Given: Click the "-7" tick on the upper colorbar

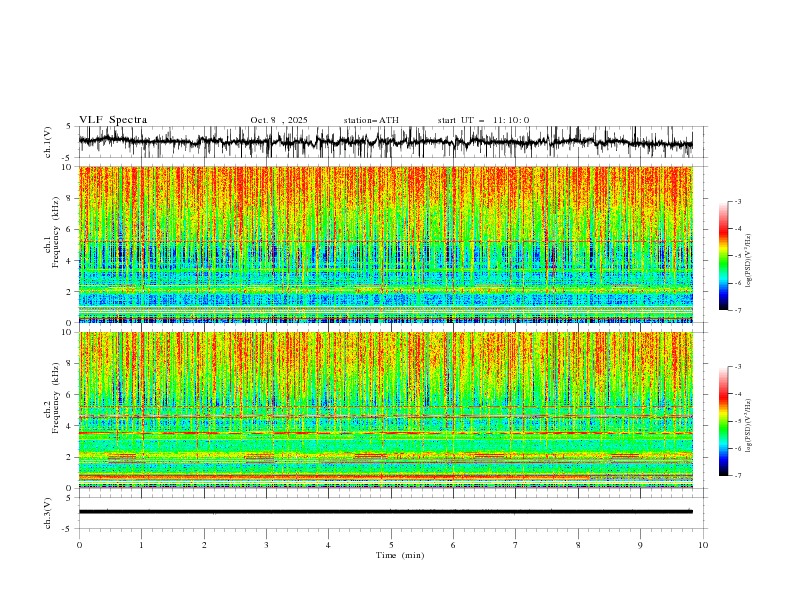Looking at the screenshot, I should (738, 310).
